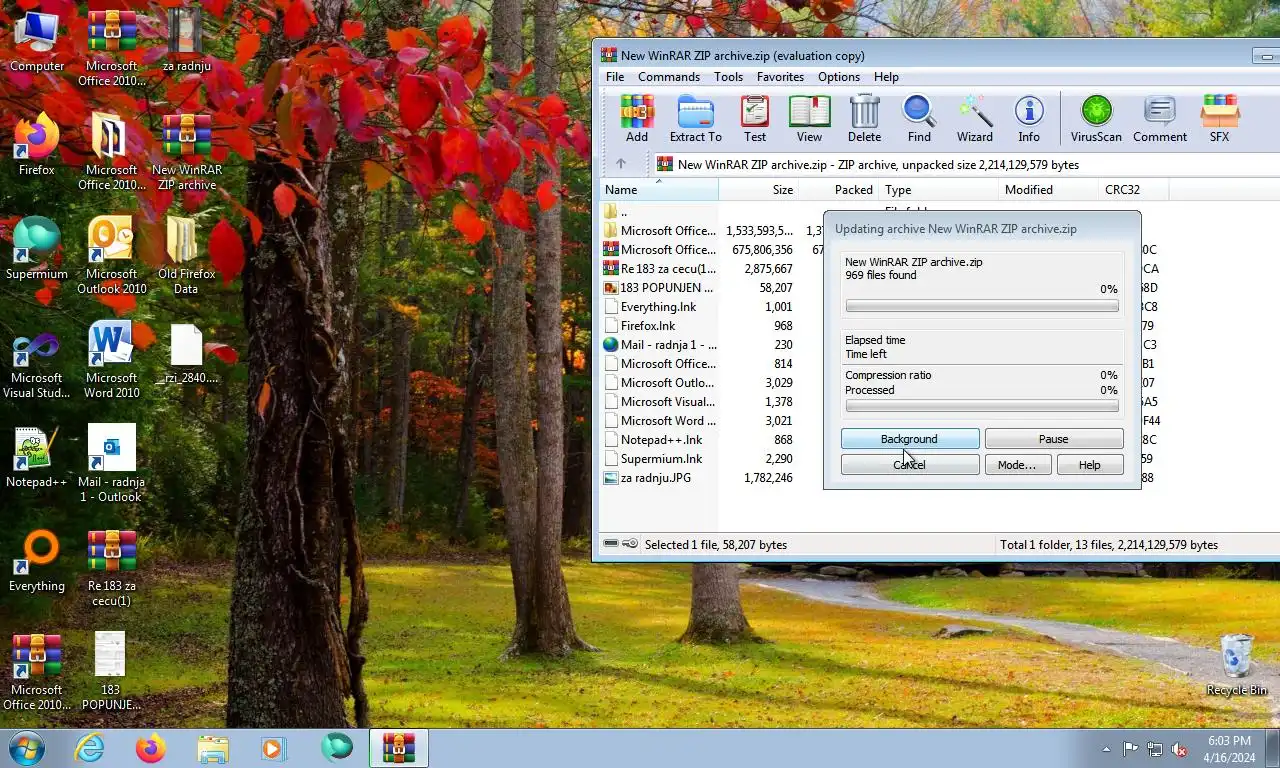
Task: Click the Add toolbar icon in WinRAR
Action: (636, 119)
